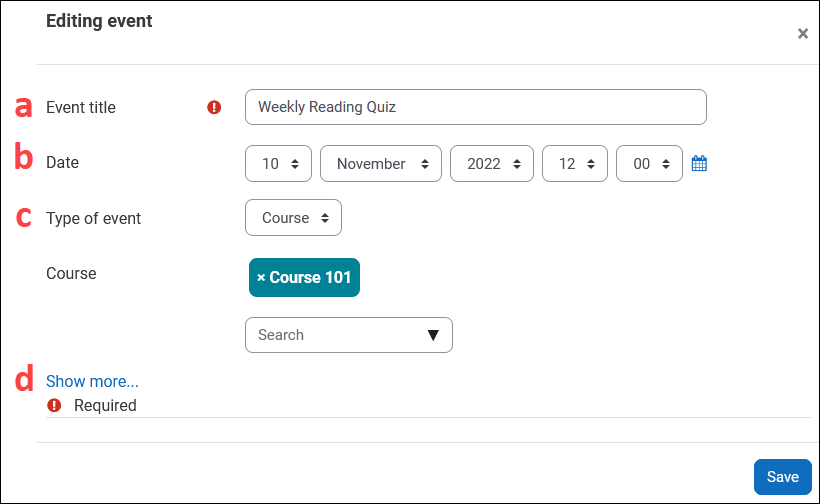Image resolution: width=820 pixels, height=504 pixels.
Task: Open the calendar date picker icon
Action: click(x=699, y=163)
